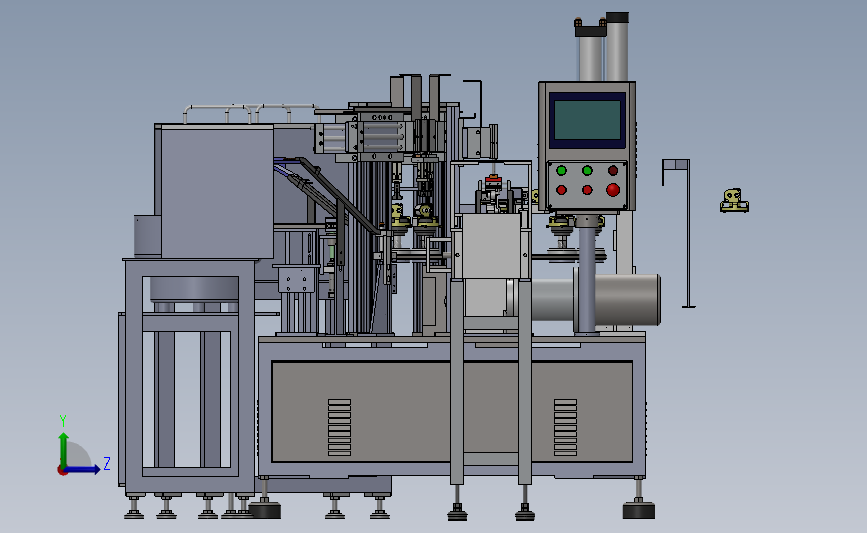Click the top-left green control panel button
Viewport: 867px width, 533px height.
(561, 170)
